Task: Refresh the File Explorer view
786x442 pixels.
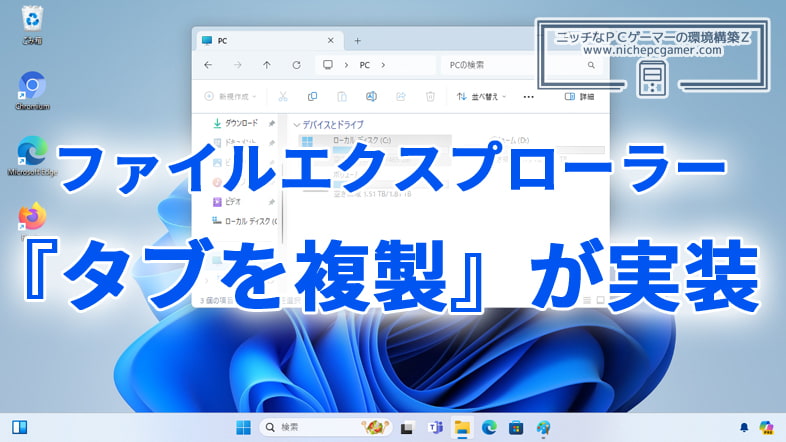Action: point(296,65)
